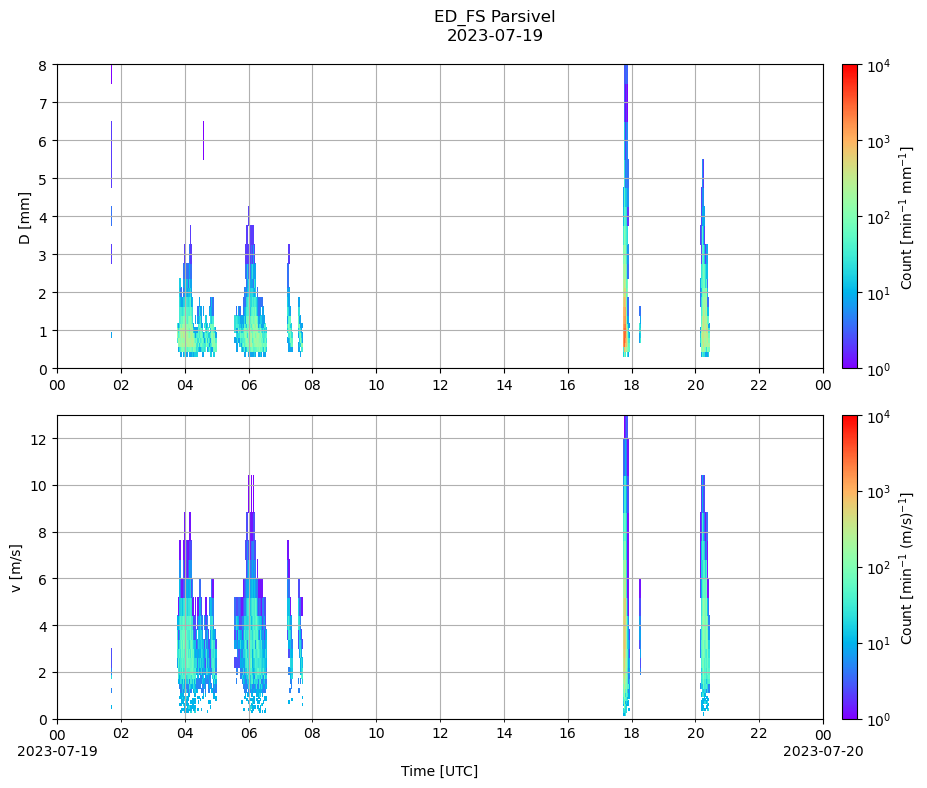The image size is (927, 788).
Task: Click the '22' time tick under the D plot
Action: pyautogui.click(x=760, y=385)
